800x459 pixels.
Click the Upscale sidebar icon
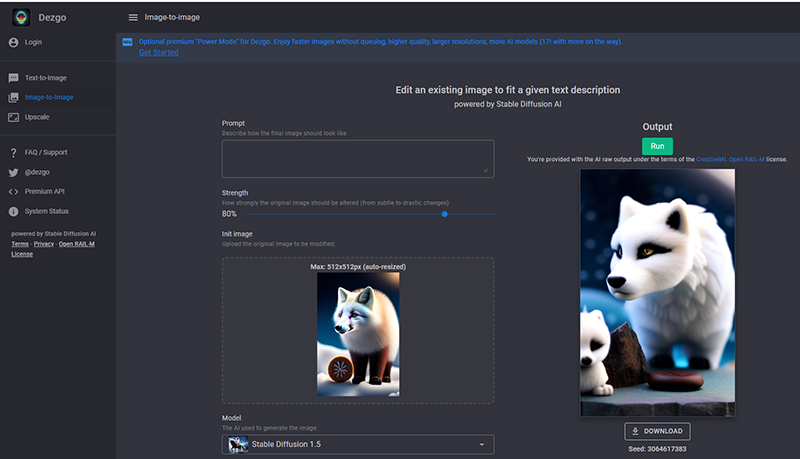pos(14,117)
